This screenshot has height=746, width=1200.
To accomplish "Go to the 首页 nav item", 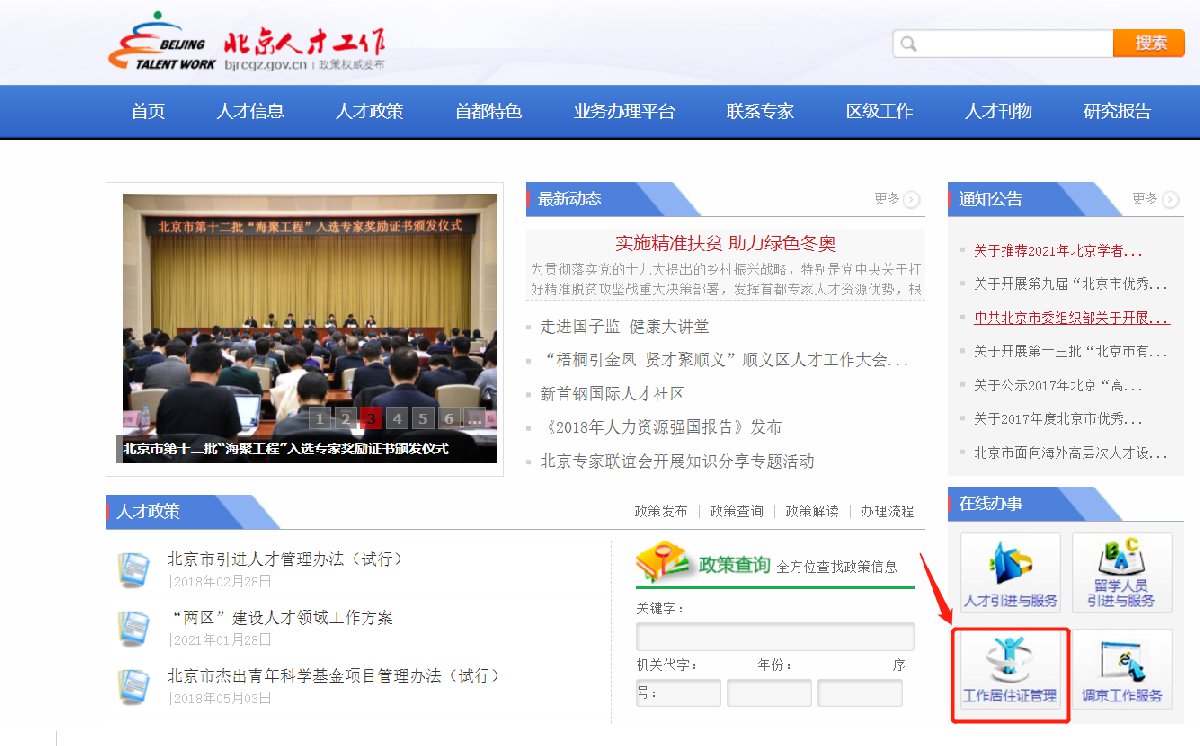I will click(148, 111).
